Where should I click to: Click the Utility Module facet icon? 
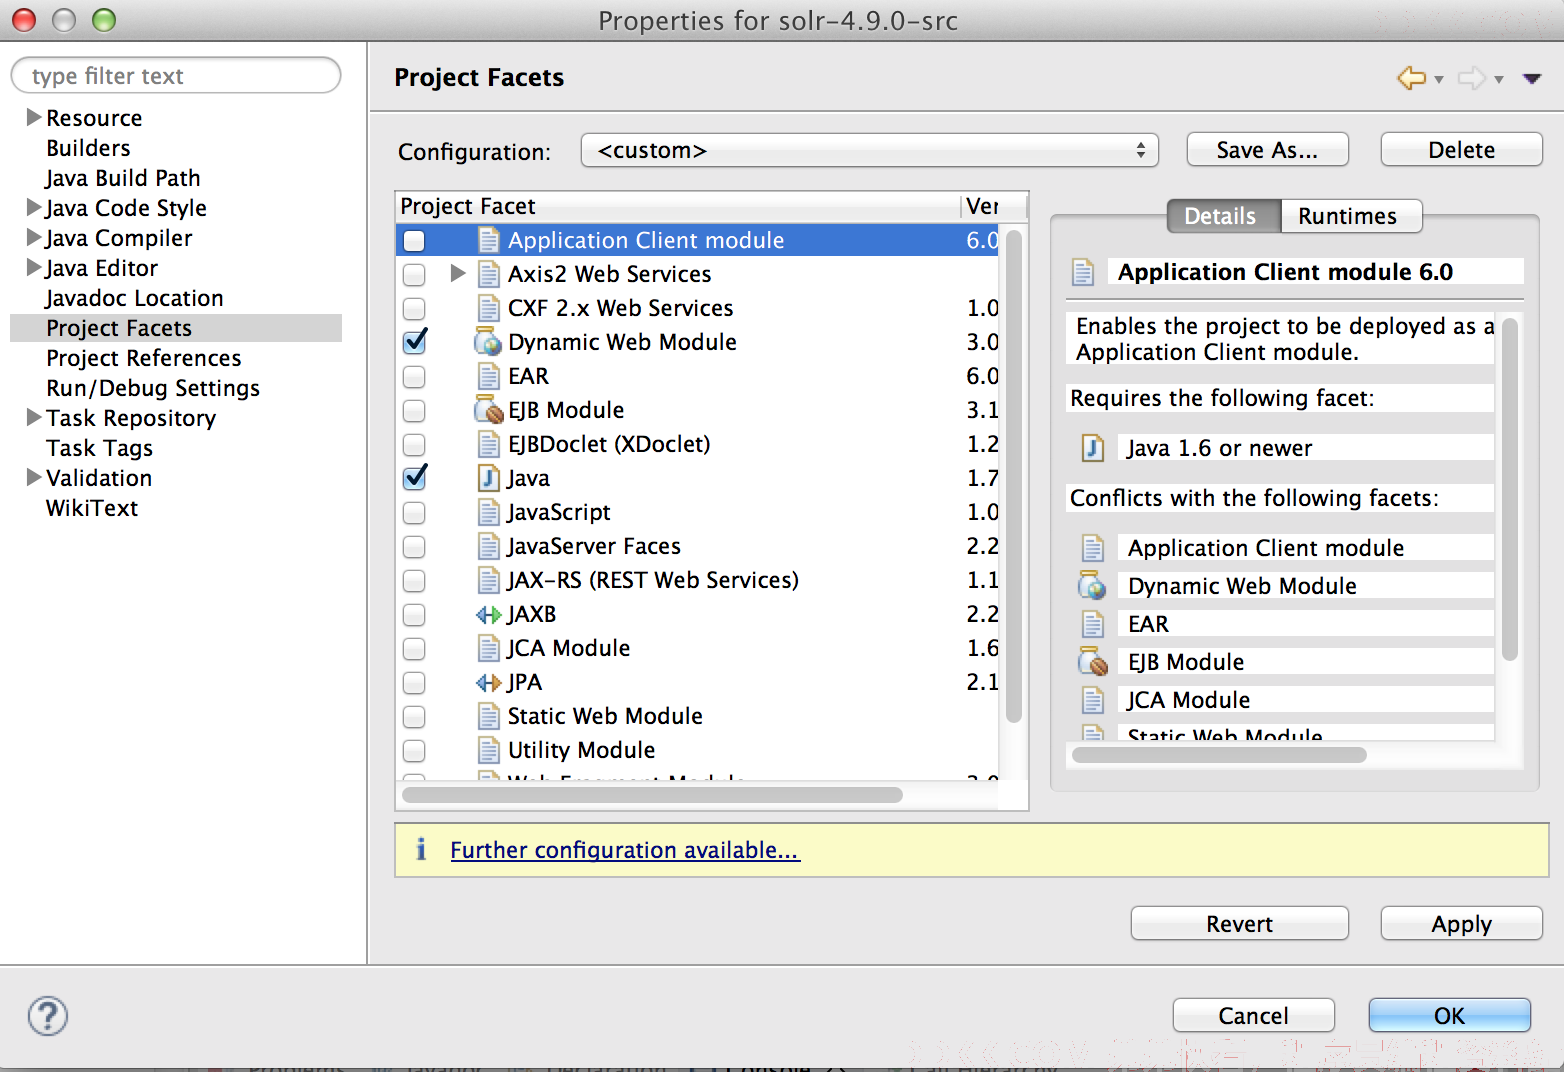[488, 750]
